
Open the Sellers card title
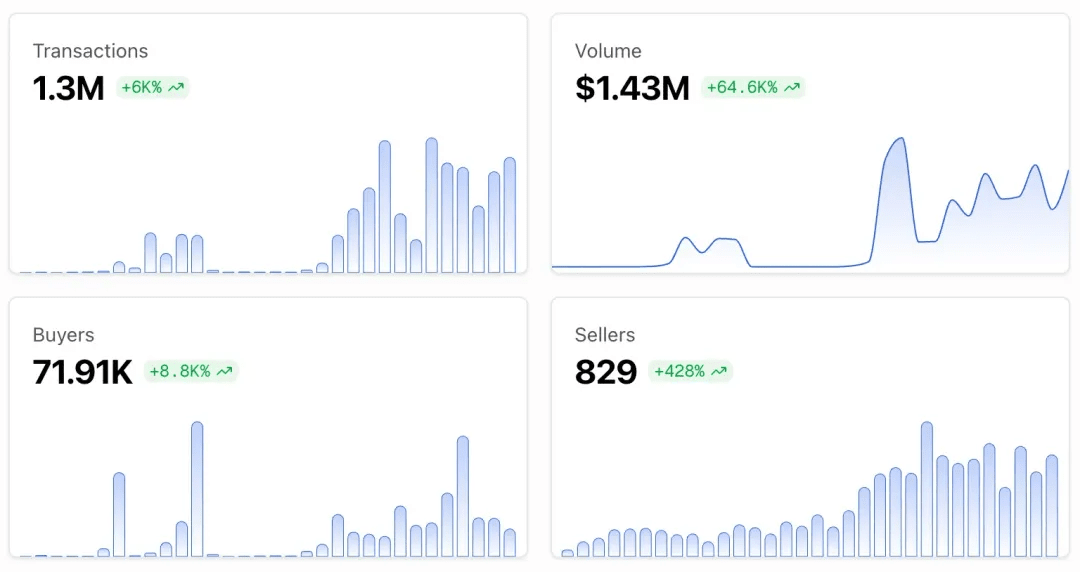pyautogui.click(x=605, y=335)
